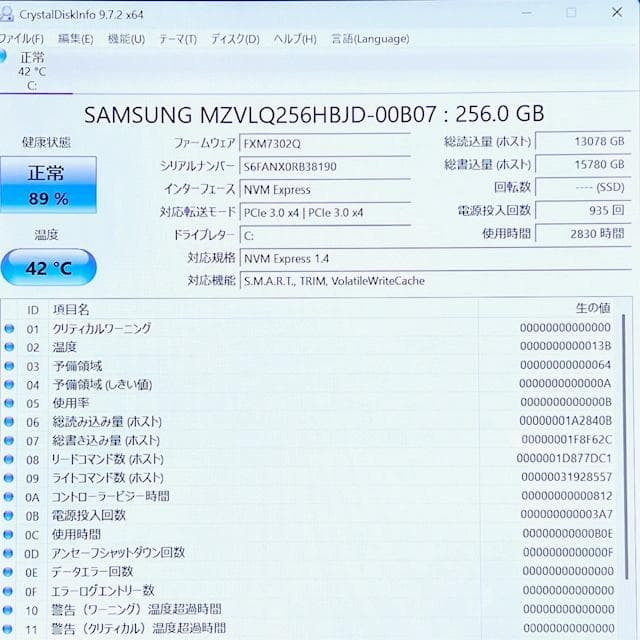Click status icon for row 01 クリティカルワーニング
Image resolution: width=640 pixels, height=640 pixels.
9,329
